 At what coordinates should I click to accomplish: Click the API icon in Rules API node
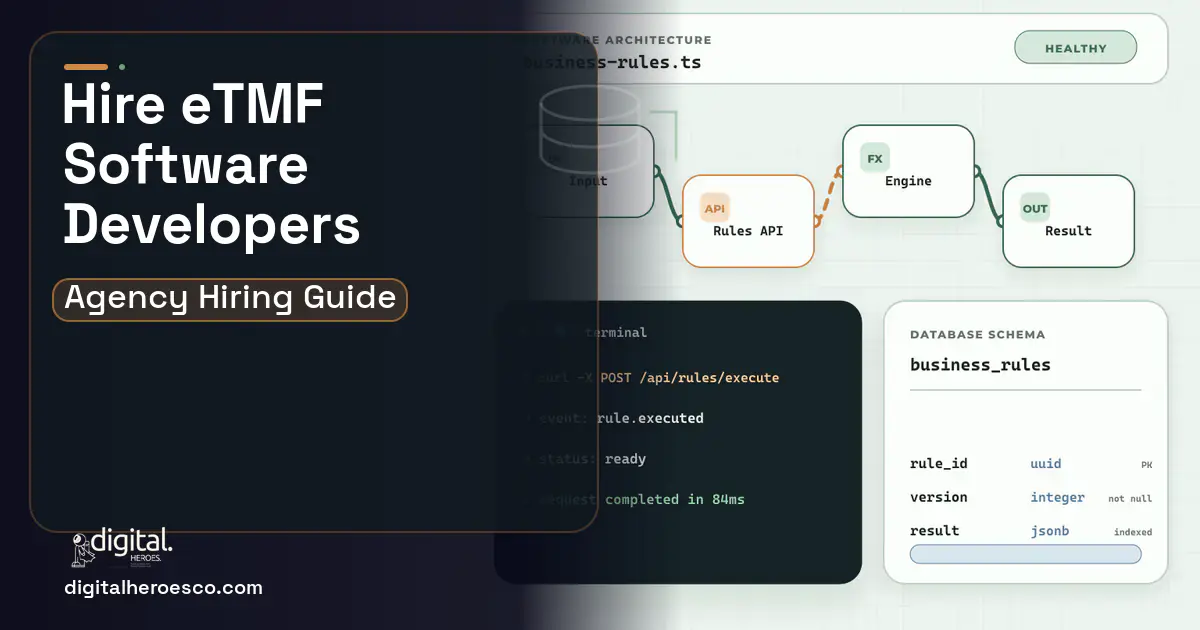[715, 208]
